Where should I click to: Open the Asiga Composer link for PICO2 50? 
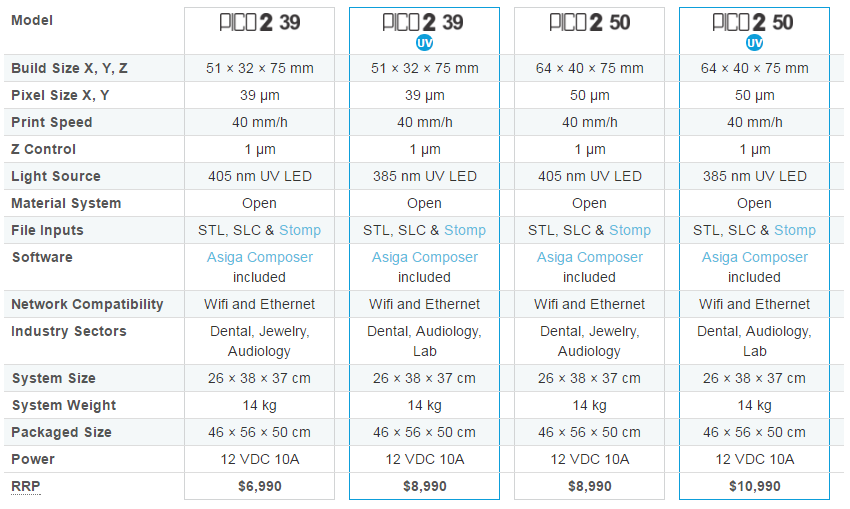click(x=590, y=257)
